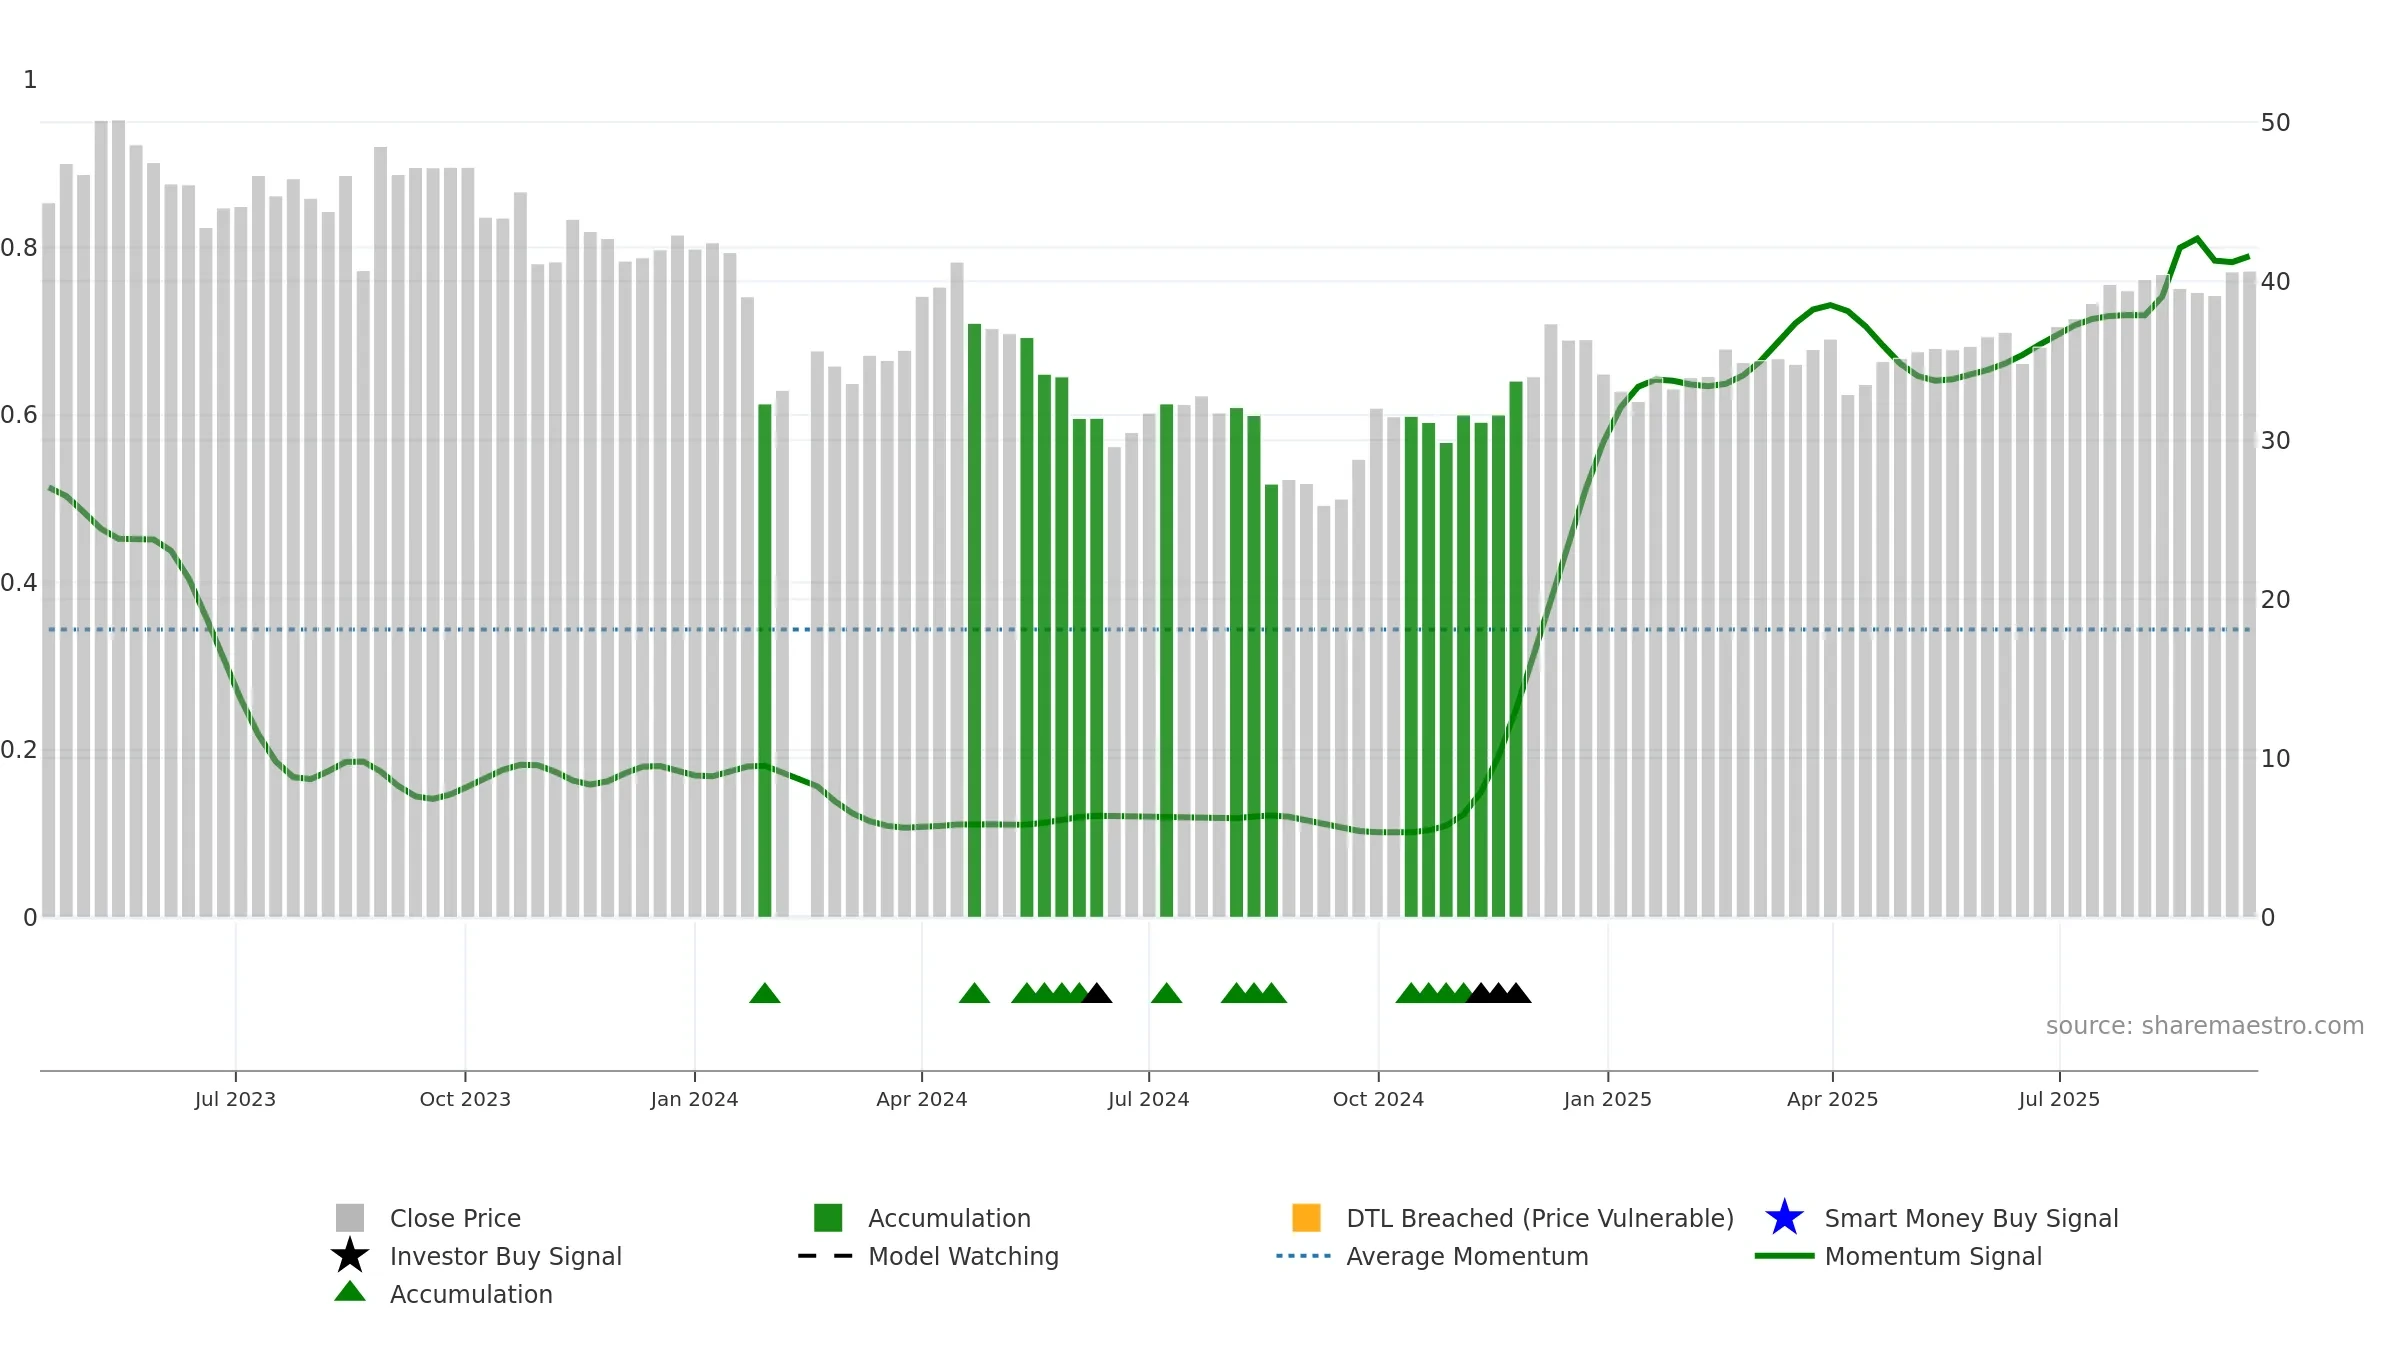Click the green Accumulation triangle legend icon
Image resolution: width=2400 pixels, height=1350 pixels.
click(x=349, y=1291)
